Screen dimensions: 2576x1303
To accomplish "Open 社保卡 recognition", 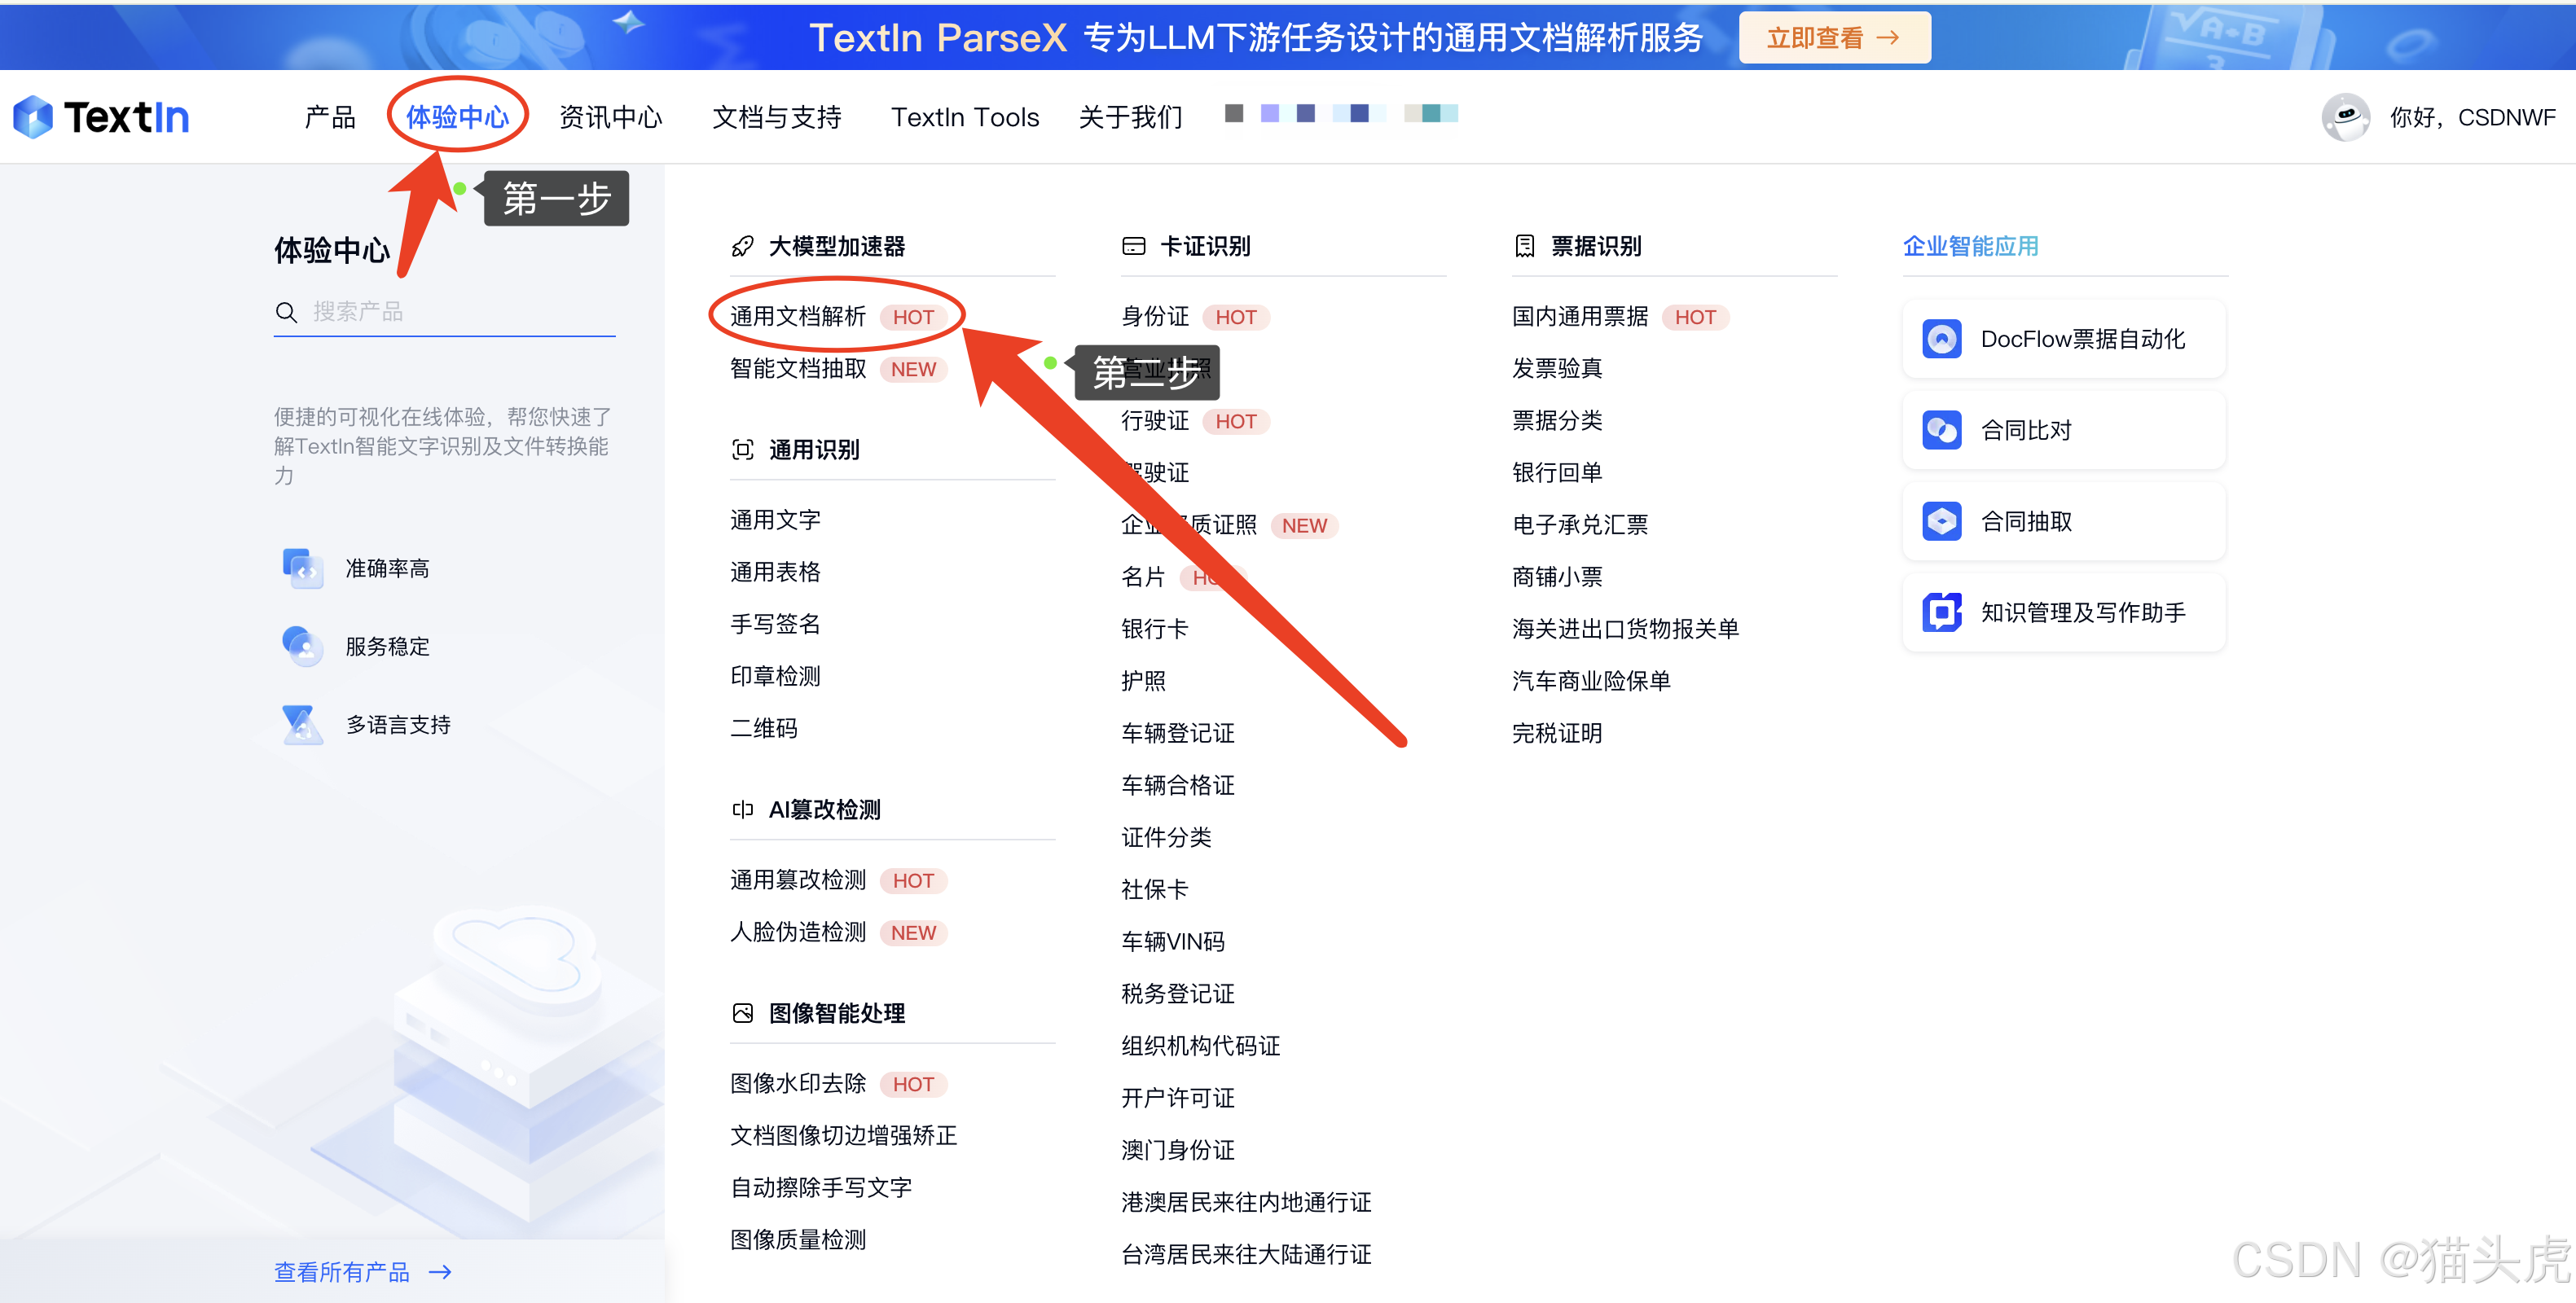I will point(1155,889).
